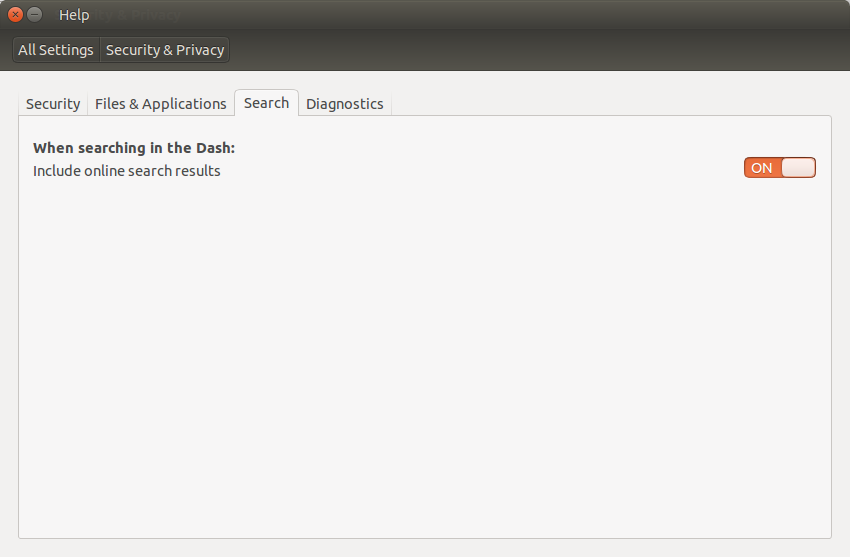The image size is (850, 557).
Task: Open the Help menu
Action: coord(74,15)
